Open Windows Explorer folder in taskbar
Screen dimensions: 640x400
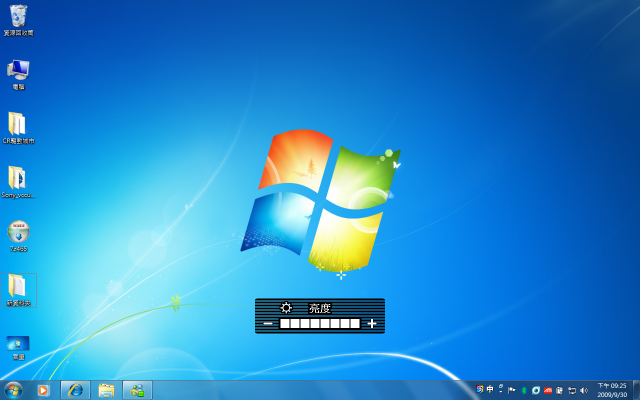(x=106, y=391)
